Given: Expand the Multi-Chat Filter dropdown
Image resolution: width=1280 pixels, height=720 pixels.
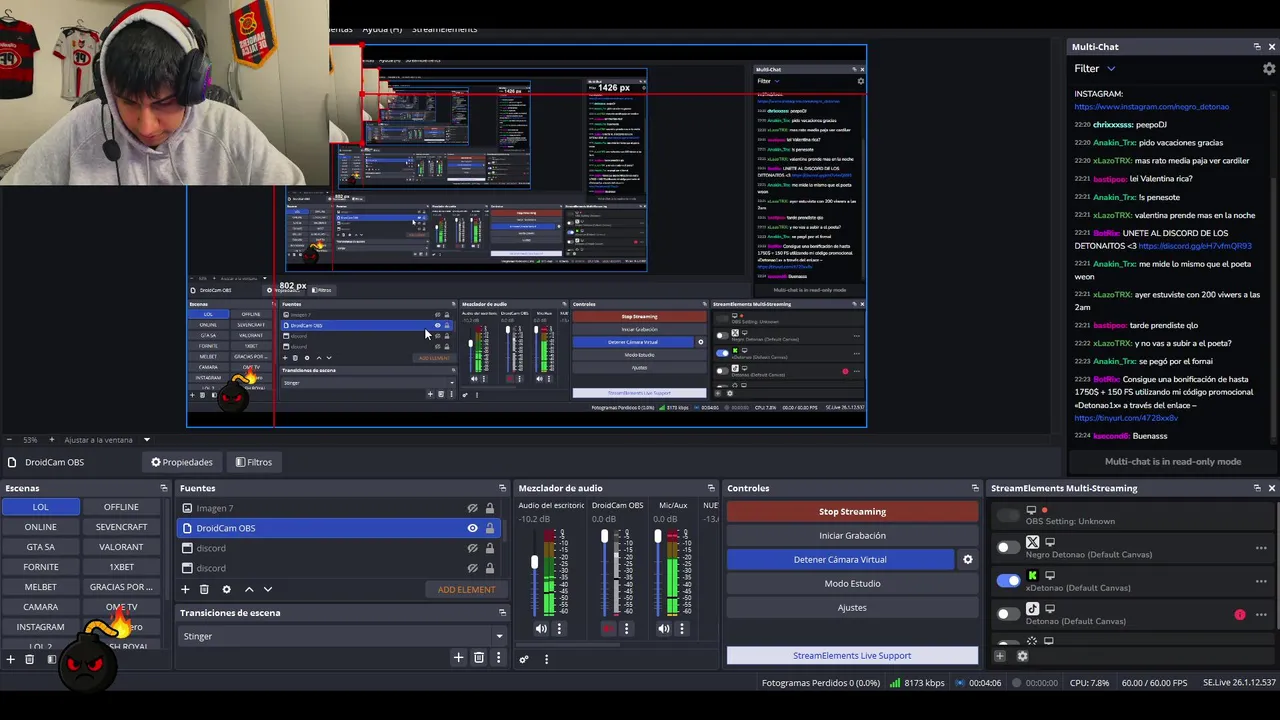Looking at the screenshot, I should 1095,69.
